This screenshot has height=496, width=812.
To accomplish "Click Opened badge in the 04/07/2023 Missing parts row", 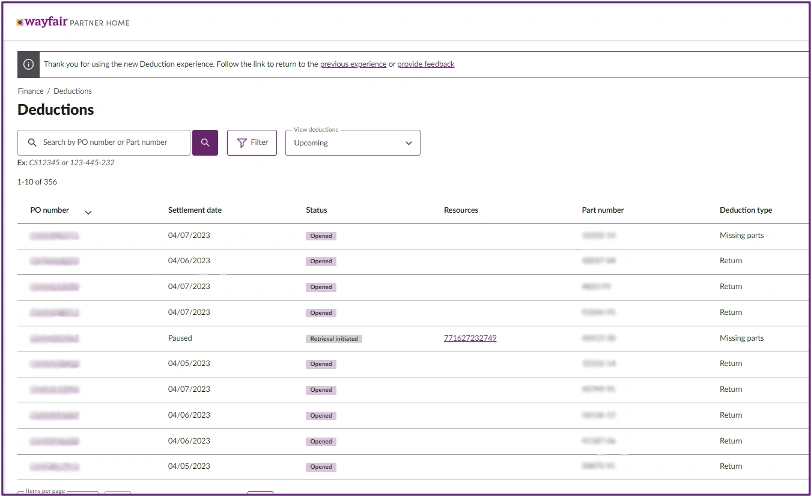I will [x=321, y=236].
